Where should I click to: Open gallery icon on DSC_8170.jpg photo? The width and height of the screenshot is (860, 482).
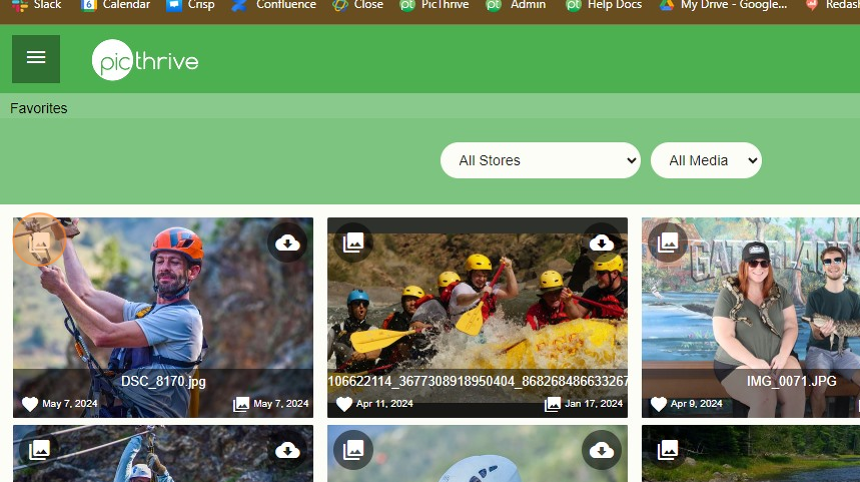point(39,241)
